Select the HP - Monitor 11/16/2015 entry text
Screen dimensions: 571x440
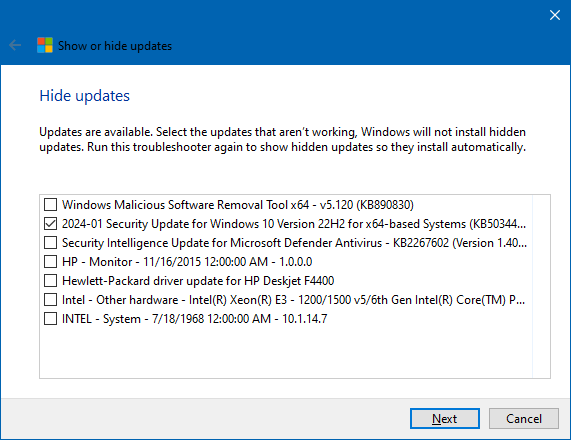click(x=187, y=262)
